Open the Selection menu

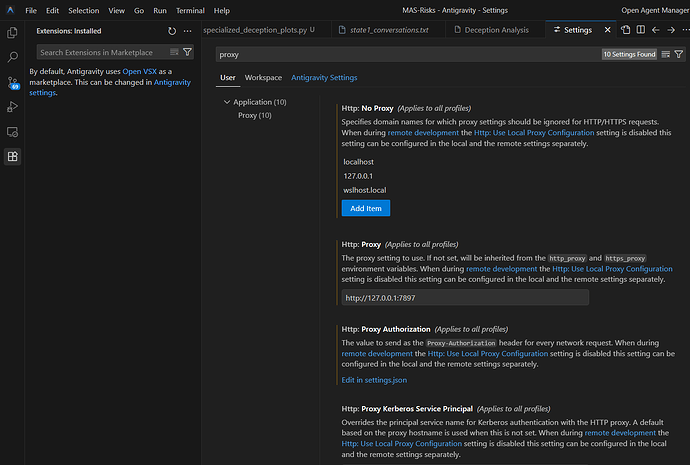click(84, 10)
